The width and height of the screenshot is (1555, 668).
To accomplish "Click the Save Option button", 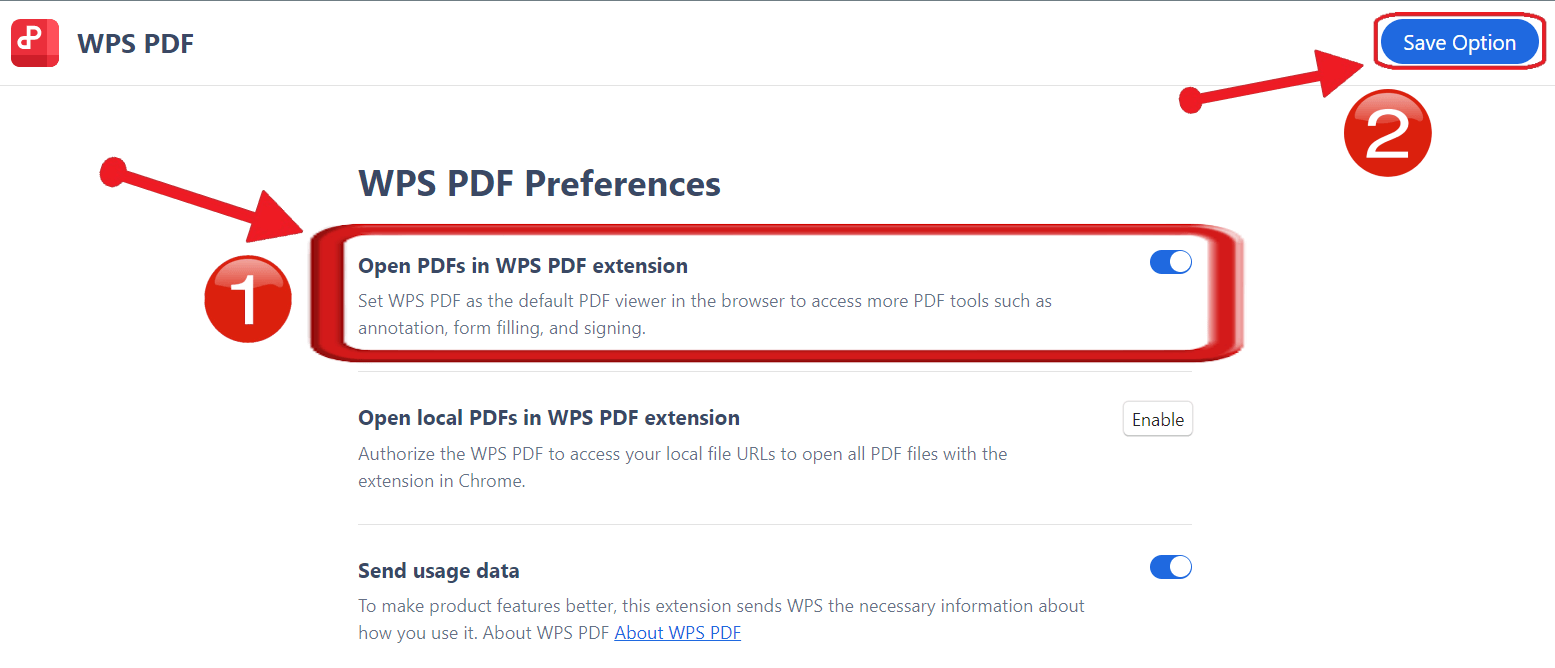I will [1459, 42].
